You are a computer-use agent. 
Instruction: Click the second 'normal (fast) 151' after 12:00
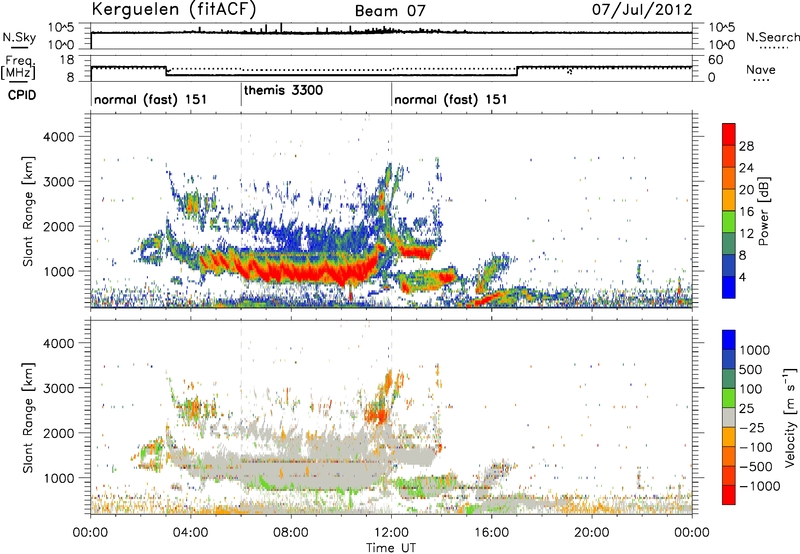pos(451,99)
